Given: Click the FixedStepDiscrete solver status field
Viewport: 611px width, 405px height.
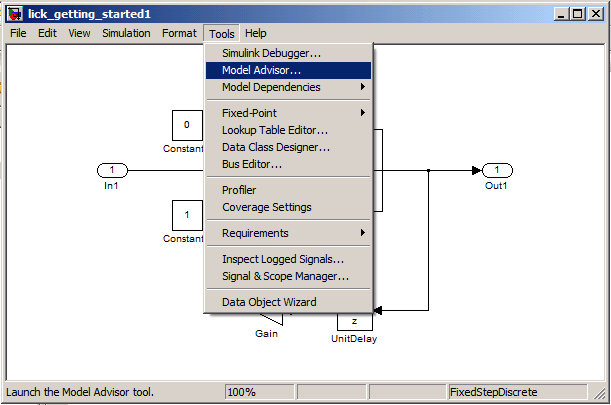Looking at the screenshot, I should (517, 392).
